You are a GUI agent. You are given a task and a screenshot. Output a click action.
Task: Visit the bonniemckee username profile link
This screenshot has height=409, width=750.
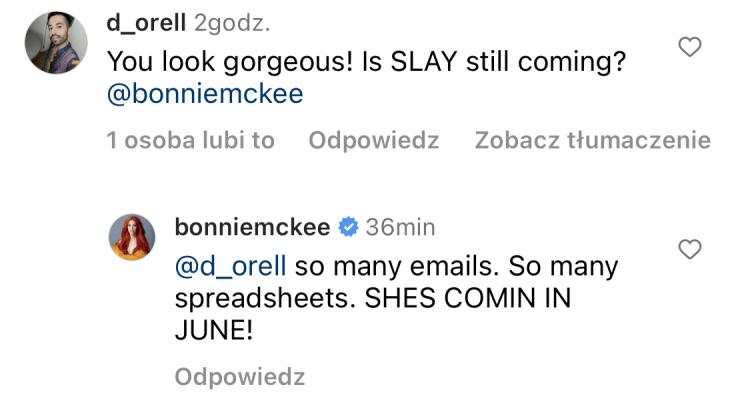point(252,228)
